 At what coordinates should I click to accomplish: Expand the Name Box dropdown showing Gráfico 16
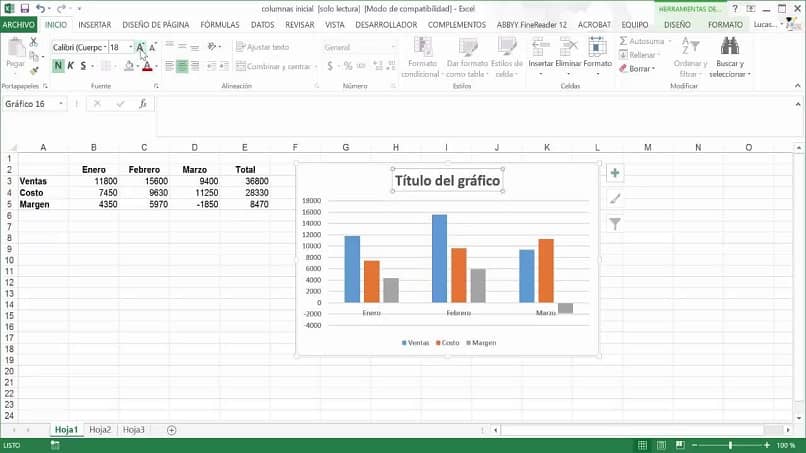[61, 104]
